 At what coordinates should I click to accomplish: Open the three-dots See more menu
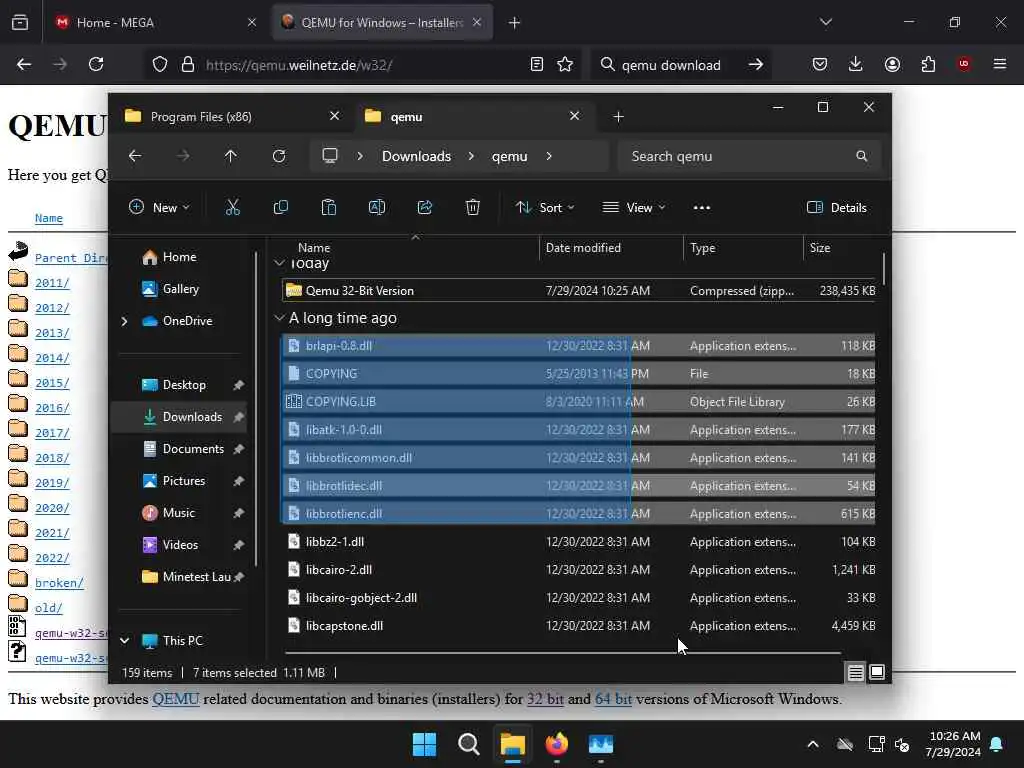click(701, 208)
